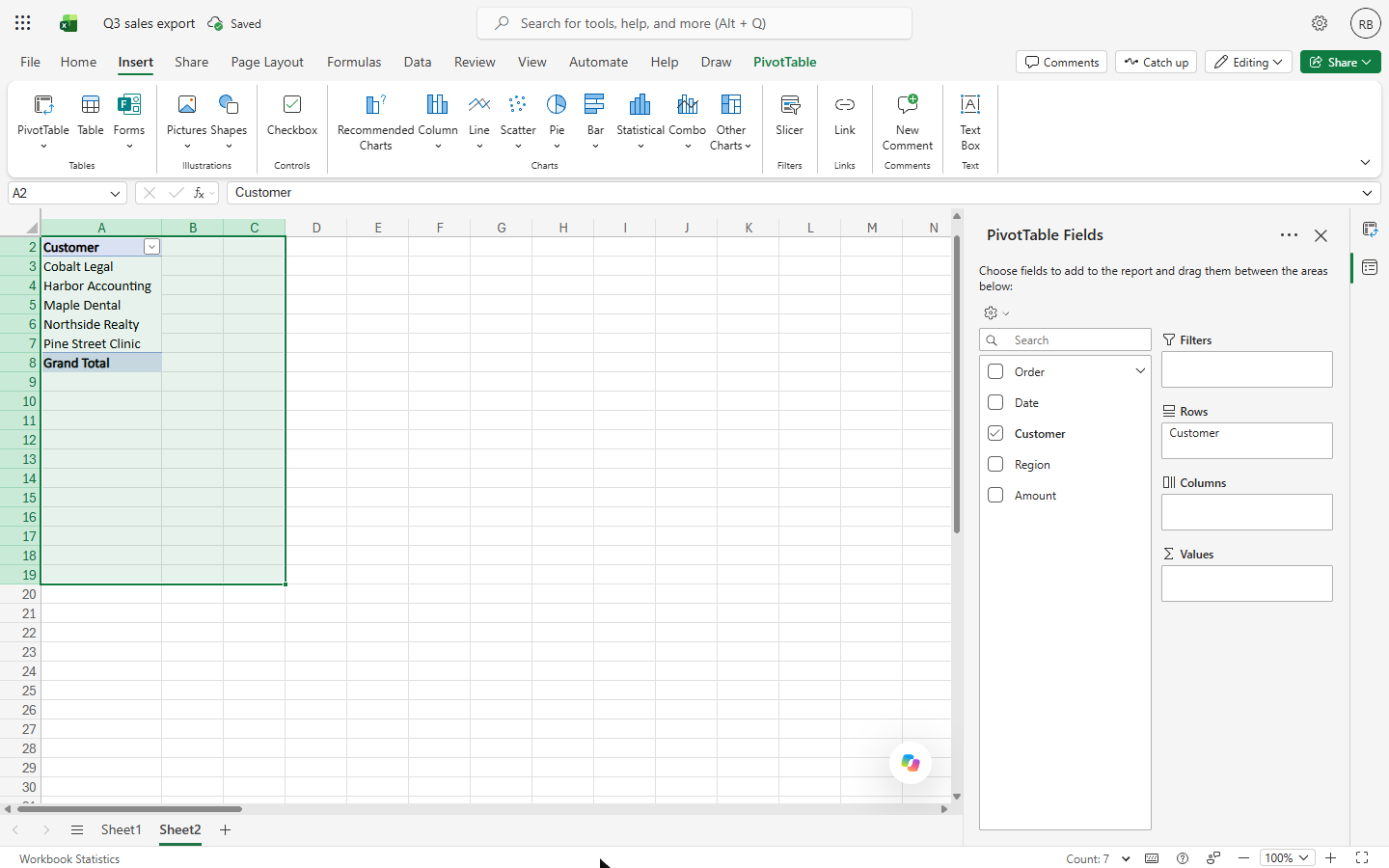Click the Catch up button
This screenshot has width=1389, height=868.
pyautogui.click(x=1156, y=62)
